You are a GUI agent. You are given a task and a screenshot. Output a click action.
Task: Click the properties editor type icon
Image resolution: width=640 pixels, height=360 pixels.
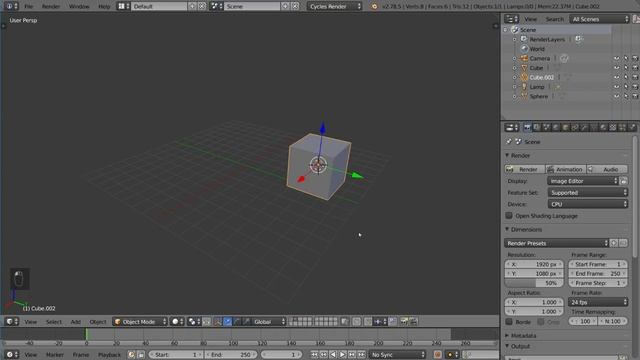[x=511, y=128]
